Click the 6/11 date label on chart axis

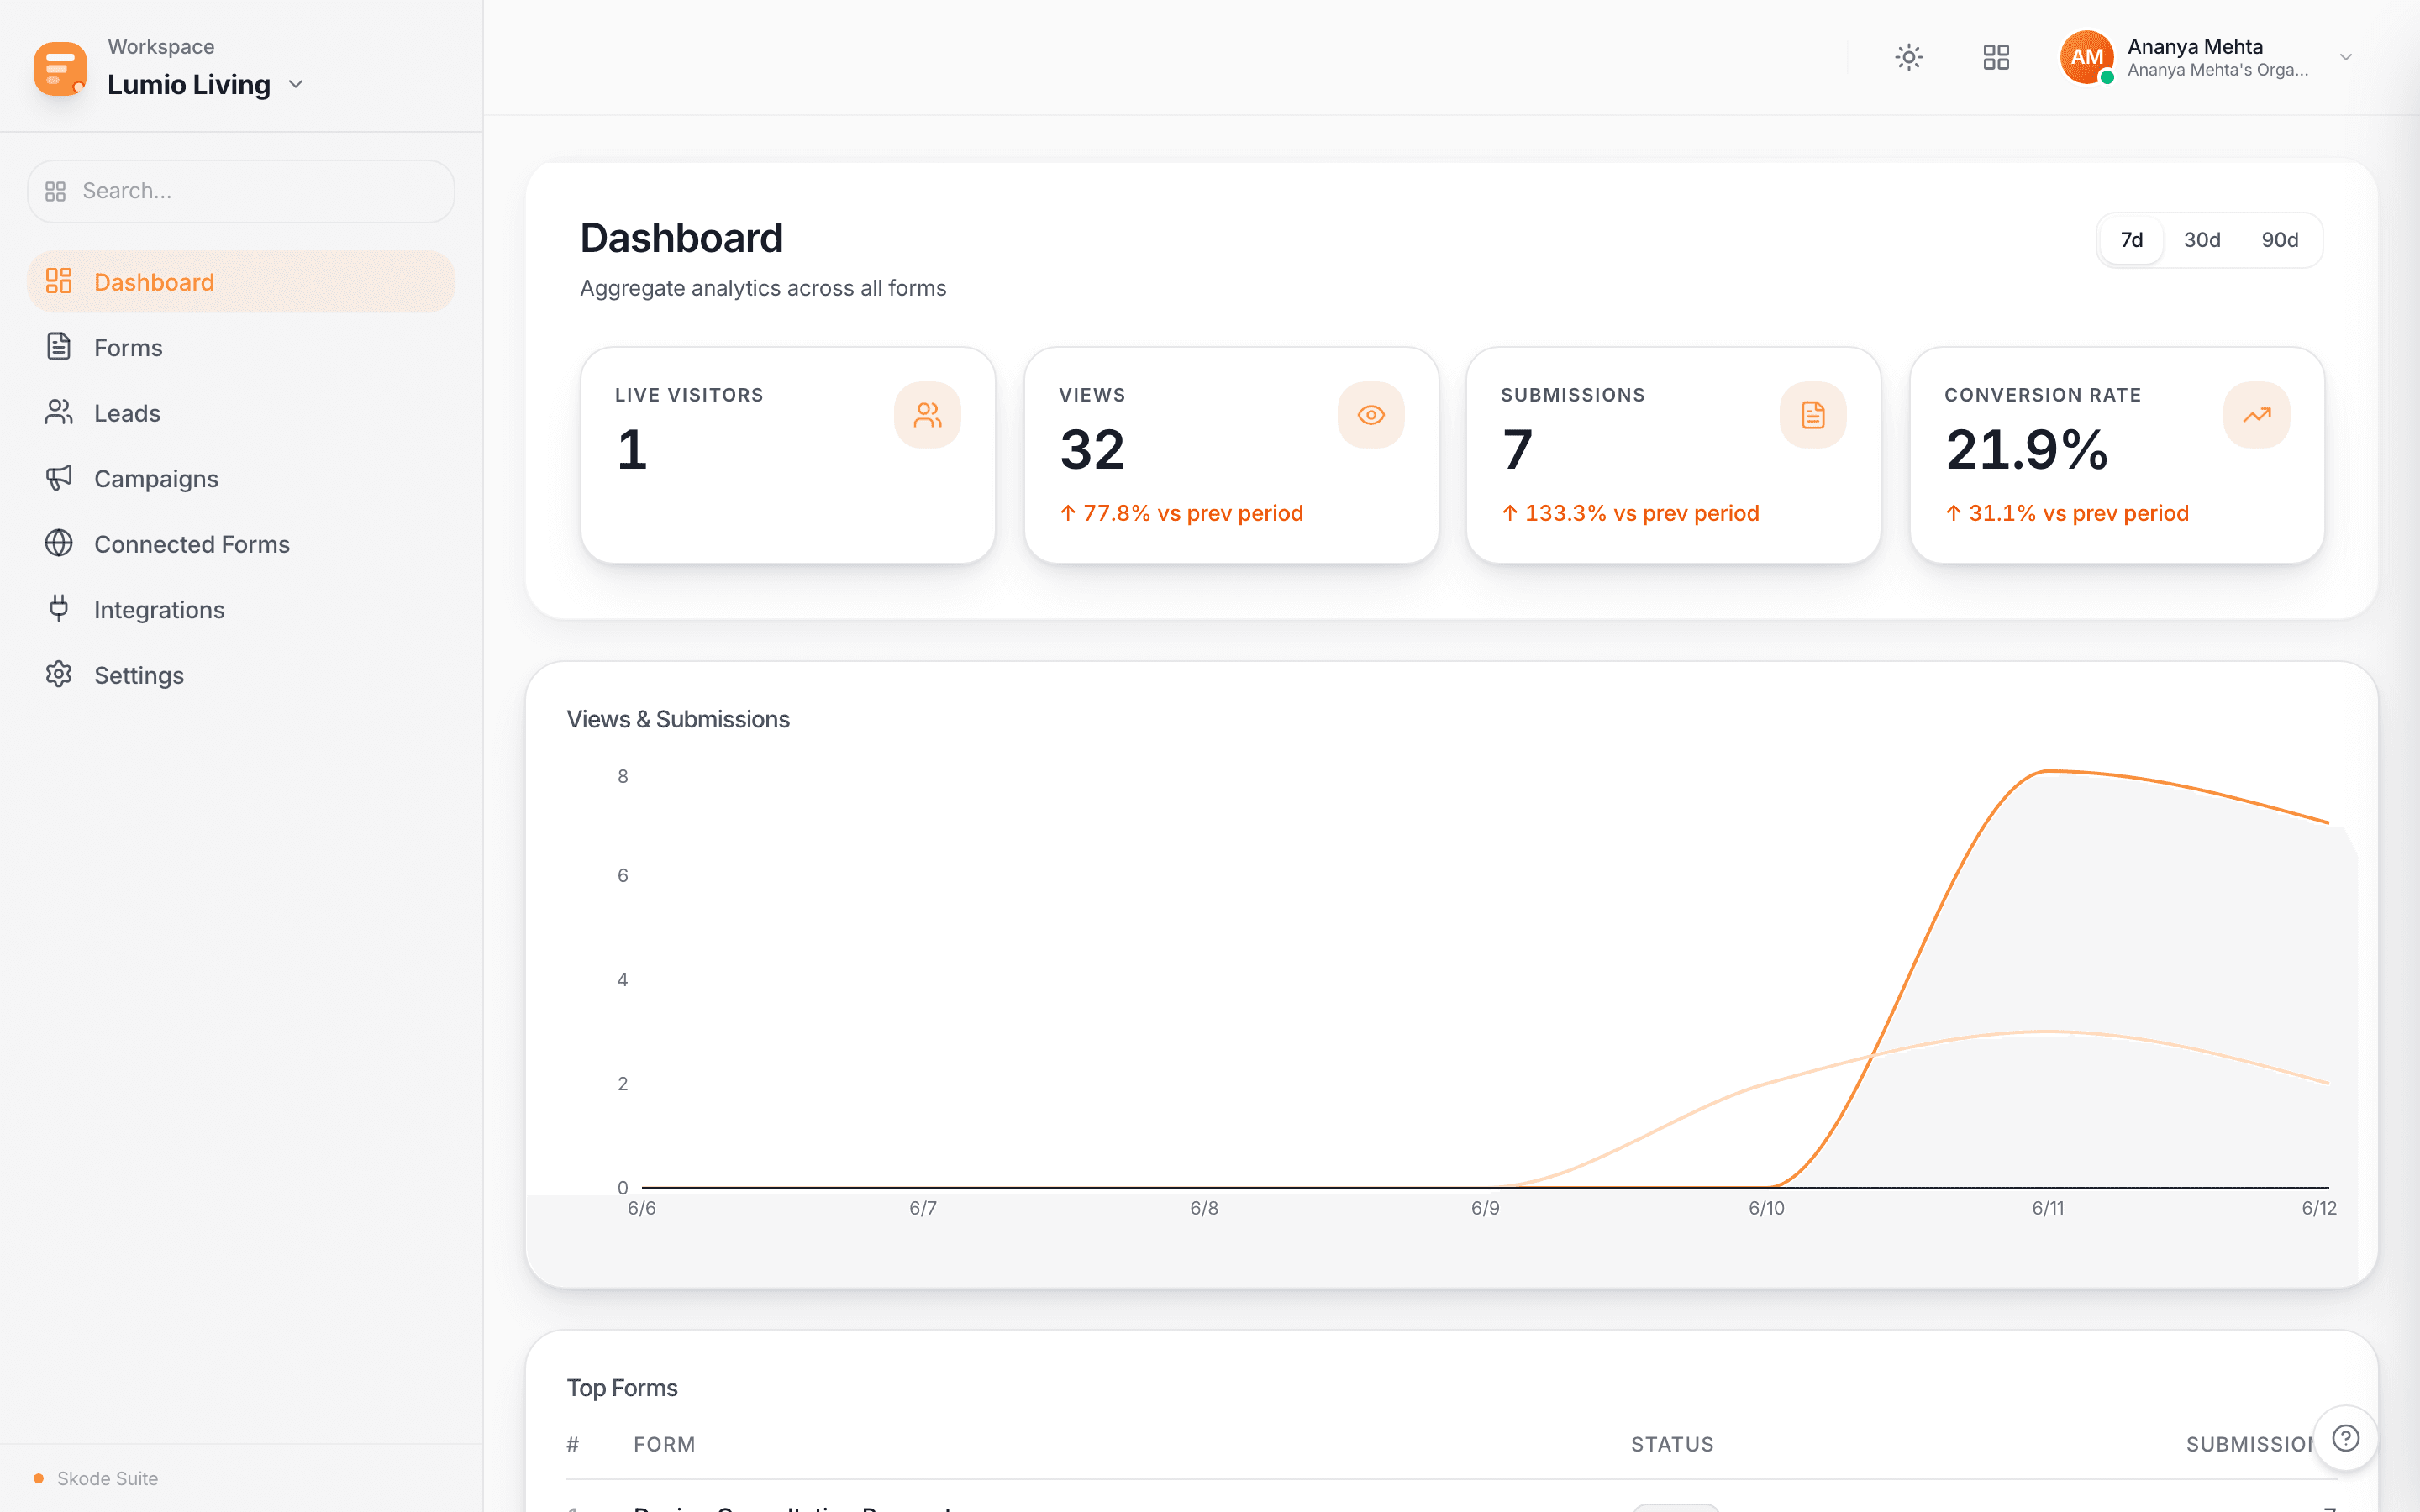pos(2048,1208)
